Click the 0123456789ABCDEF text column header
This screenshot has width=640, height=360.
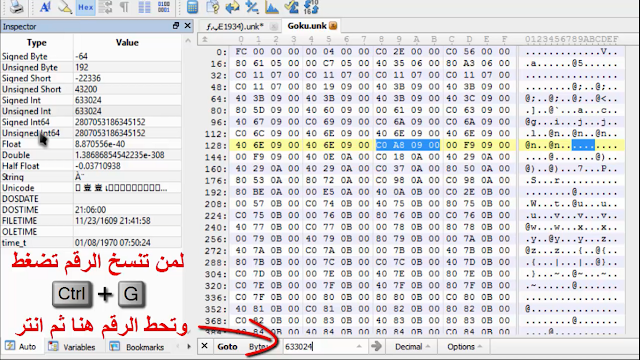(571, 39)
